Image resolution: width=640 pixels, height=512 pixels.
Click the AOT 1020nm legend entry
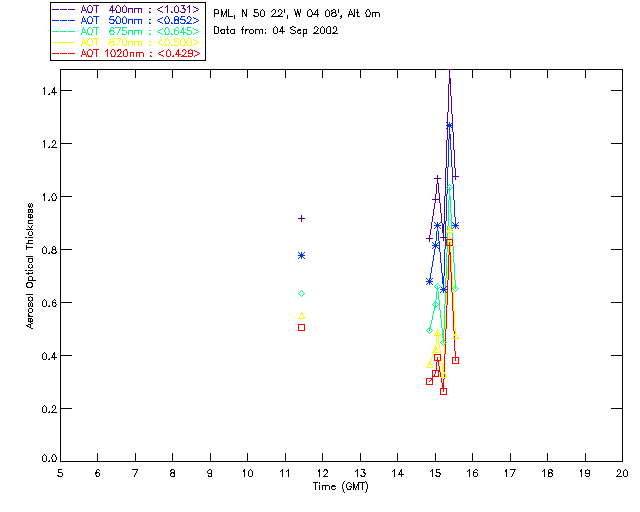click(126, 53)
